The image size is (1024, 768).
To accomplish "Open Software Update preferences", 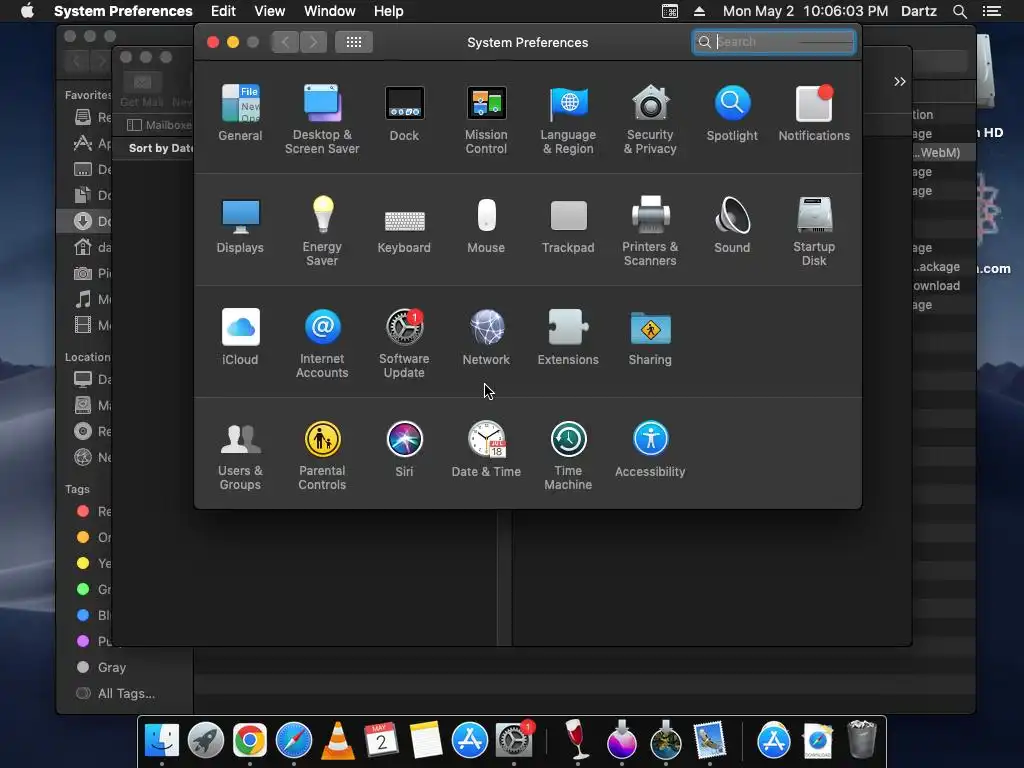I will pyautogui.click(x=404, y=344).
